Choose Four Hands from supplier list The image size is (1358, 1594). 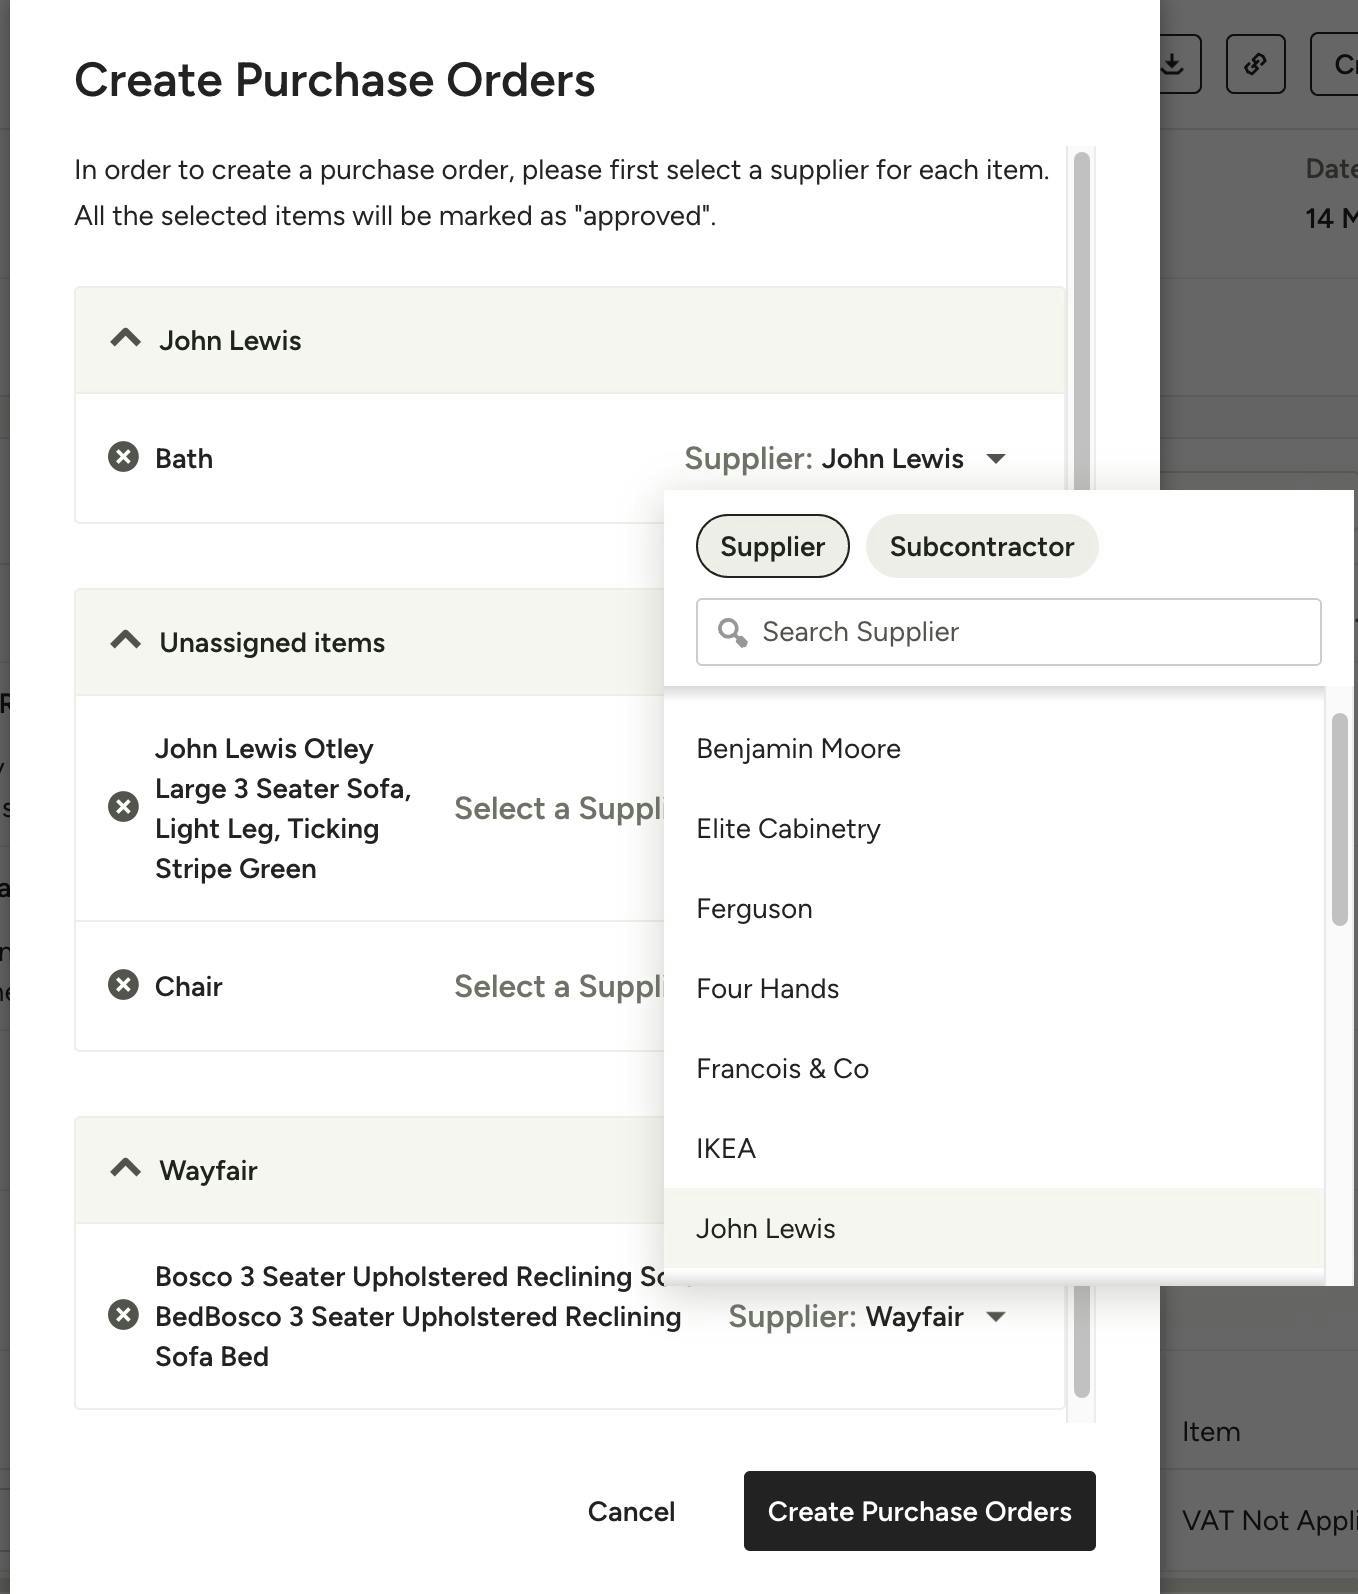pos(994,989)
